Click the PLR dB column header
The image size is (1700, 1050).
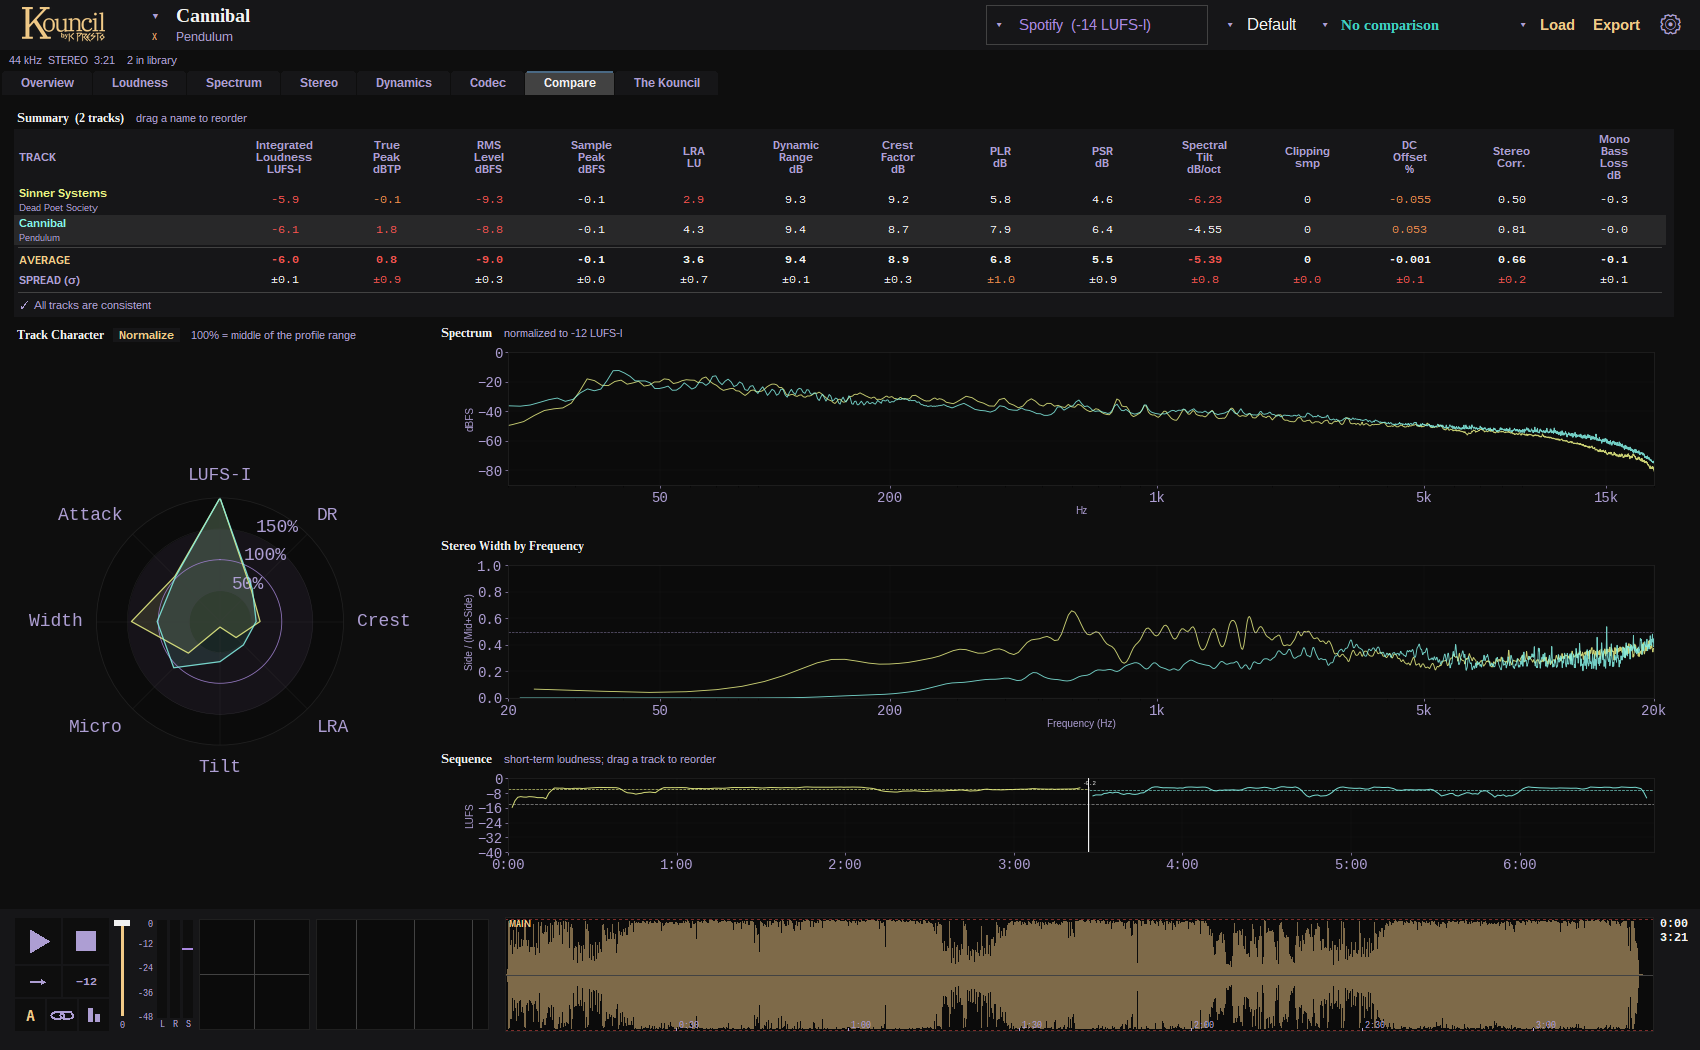coord(1000,157)
